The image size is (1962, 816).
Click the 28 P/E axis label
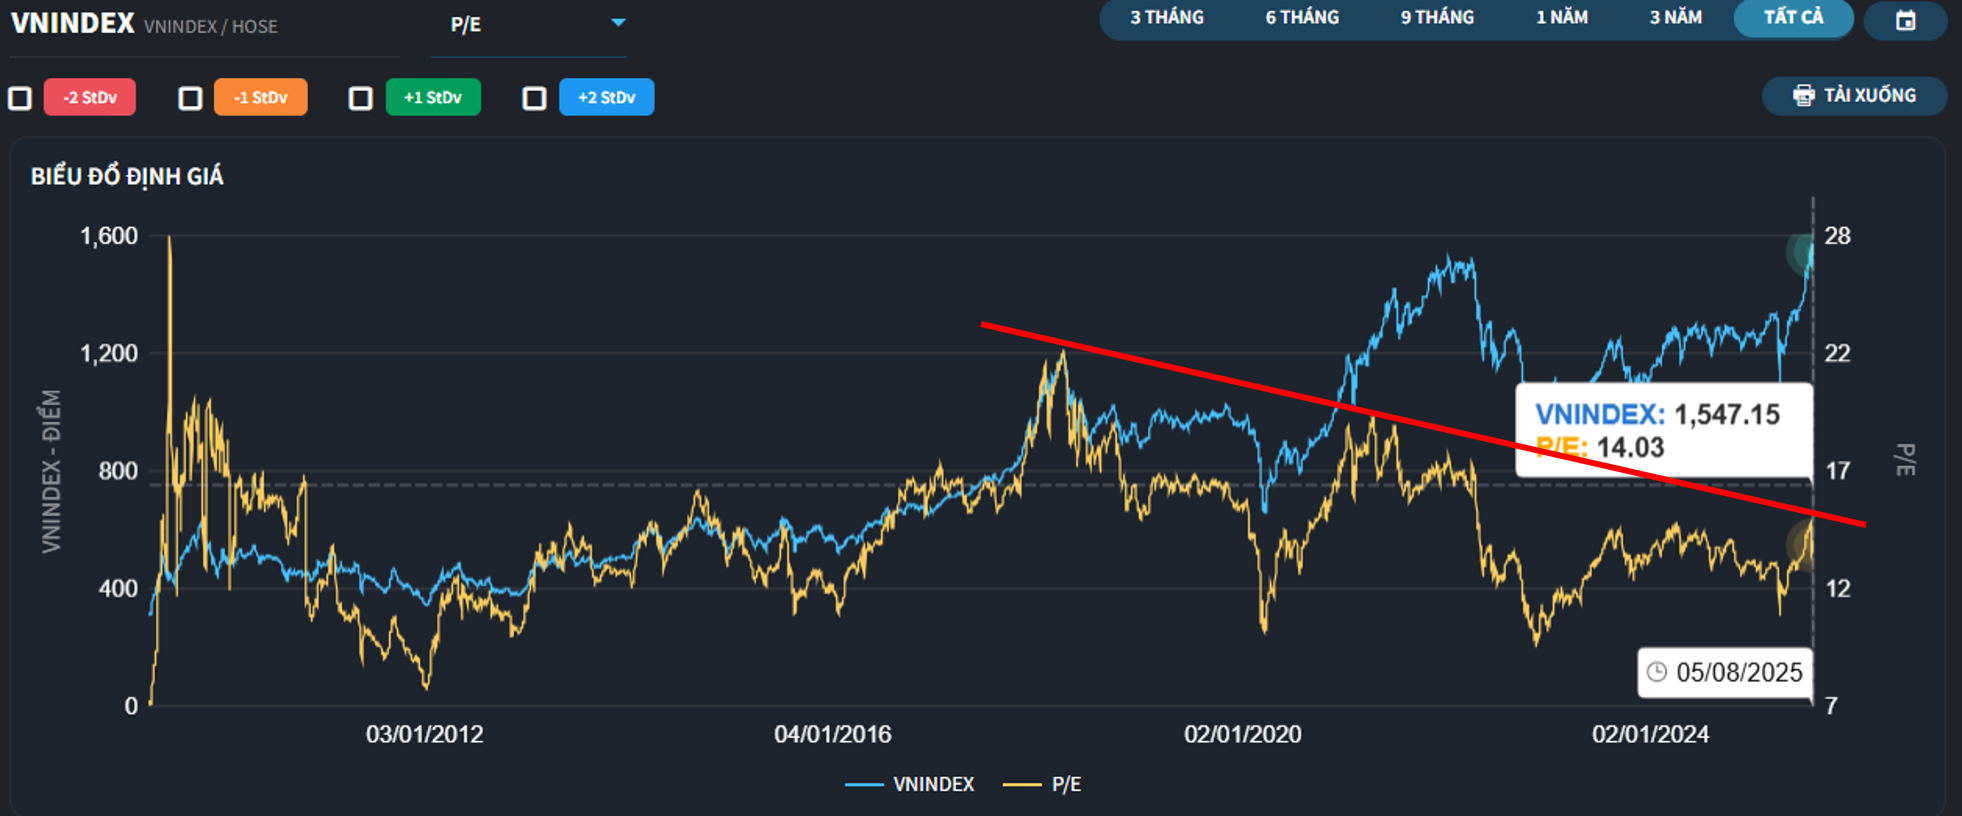click(1838, 236)
